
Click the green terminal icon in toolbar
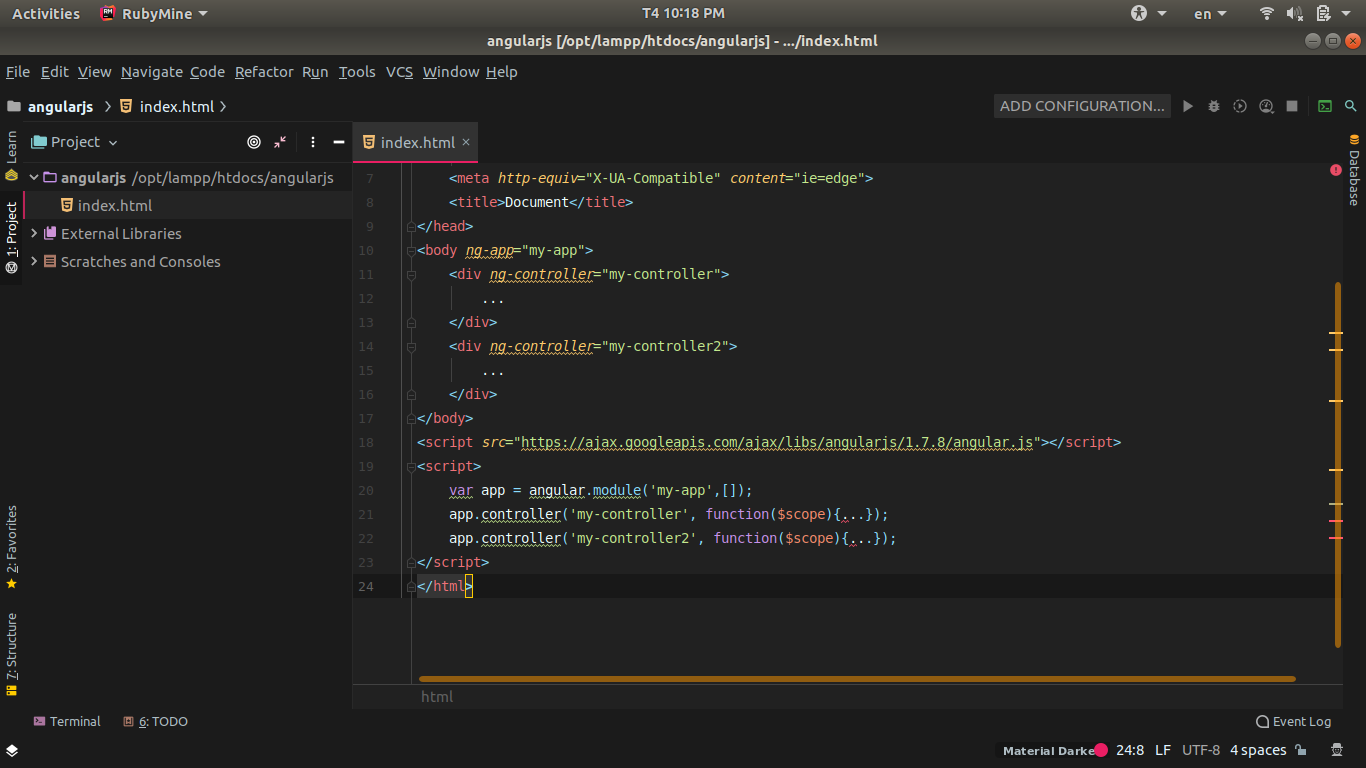[1325, 106]
